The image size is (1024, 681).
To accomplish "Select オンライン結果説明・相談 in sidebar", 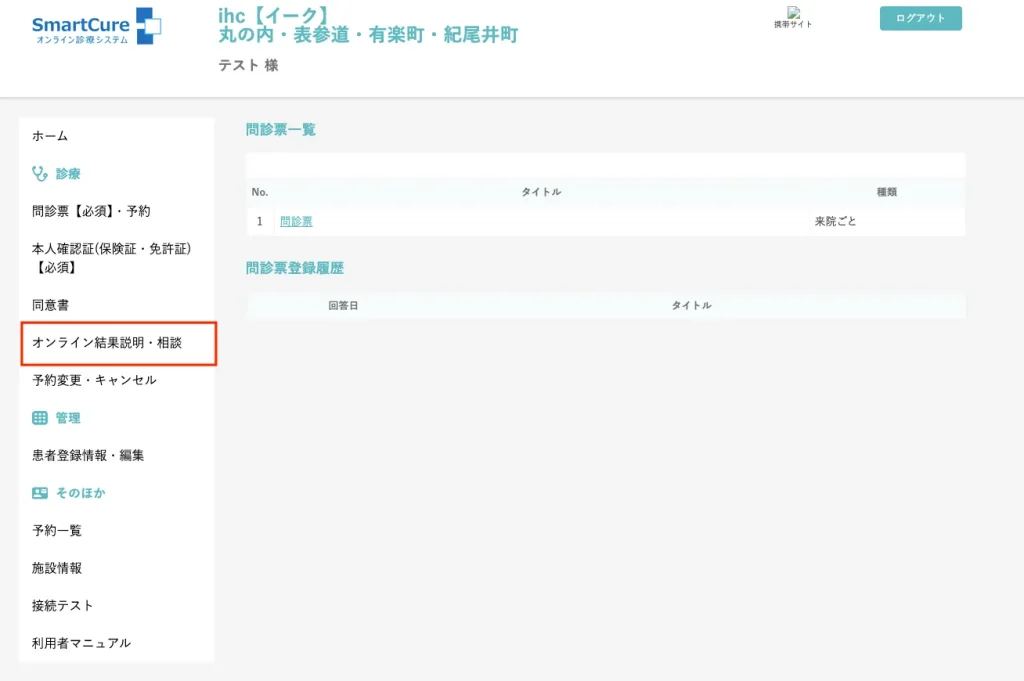I will (107, 343).
